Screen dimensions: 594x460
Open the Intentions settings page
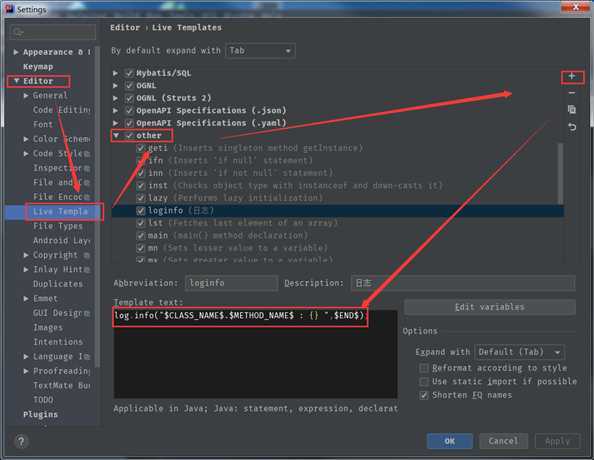click(x=58, y=342)
